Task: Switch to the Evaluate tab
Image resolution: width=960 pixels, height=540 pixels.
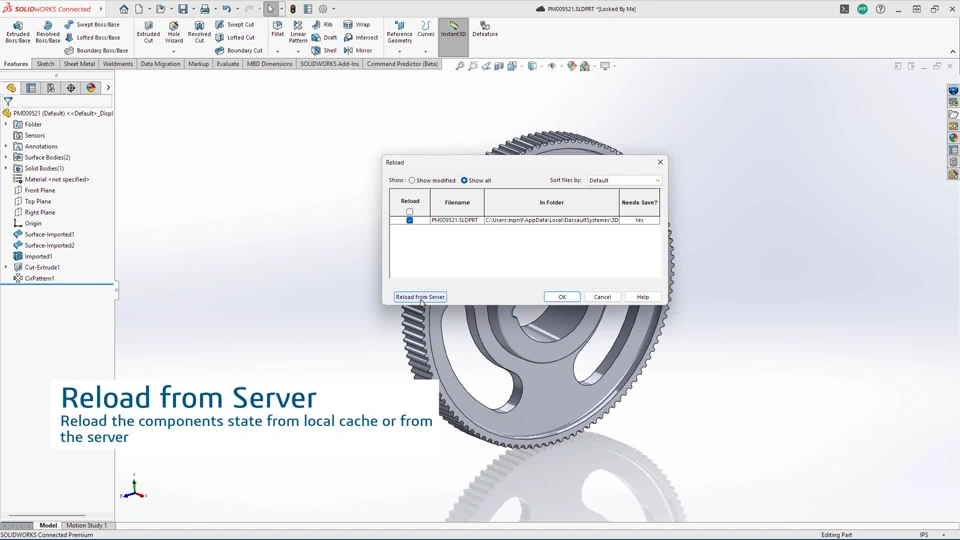Action: click(228, 64)
